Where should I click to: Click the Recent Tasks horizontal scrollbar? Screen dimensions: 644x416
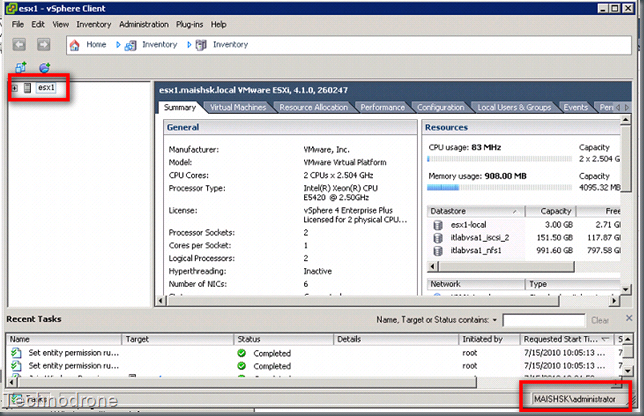pos(248,383)
